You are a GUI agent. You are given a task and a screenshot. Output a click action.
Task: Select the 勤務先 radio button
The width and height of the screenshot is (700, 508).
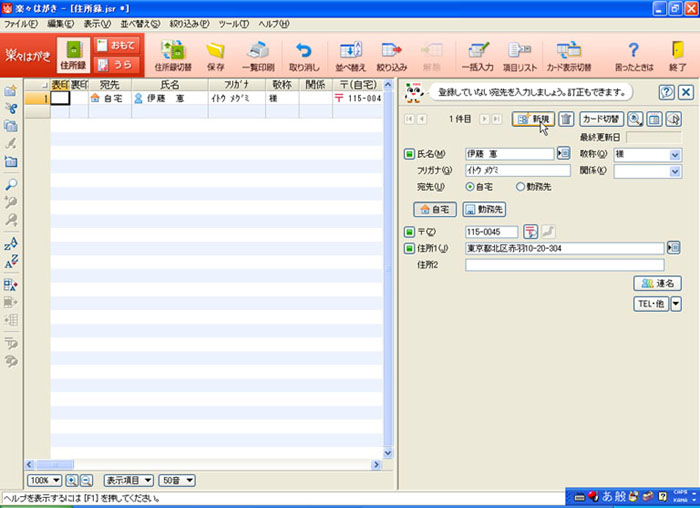(x=520, y=187)
